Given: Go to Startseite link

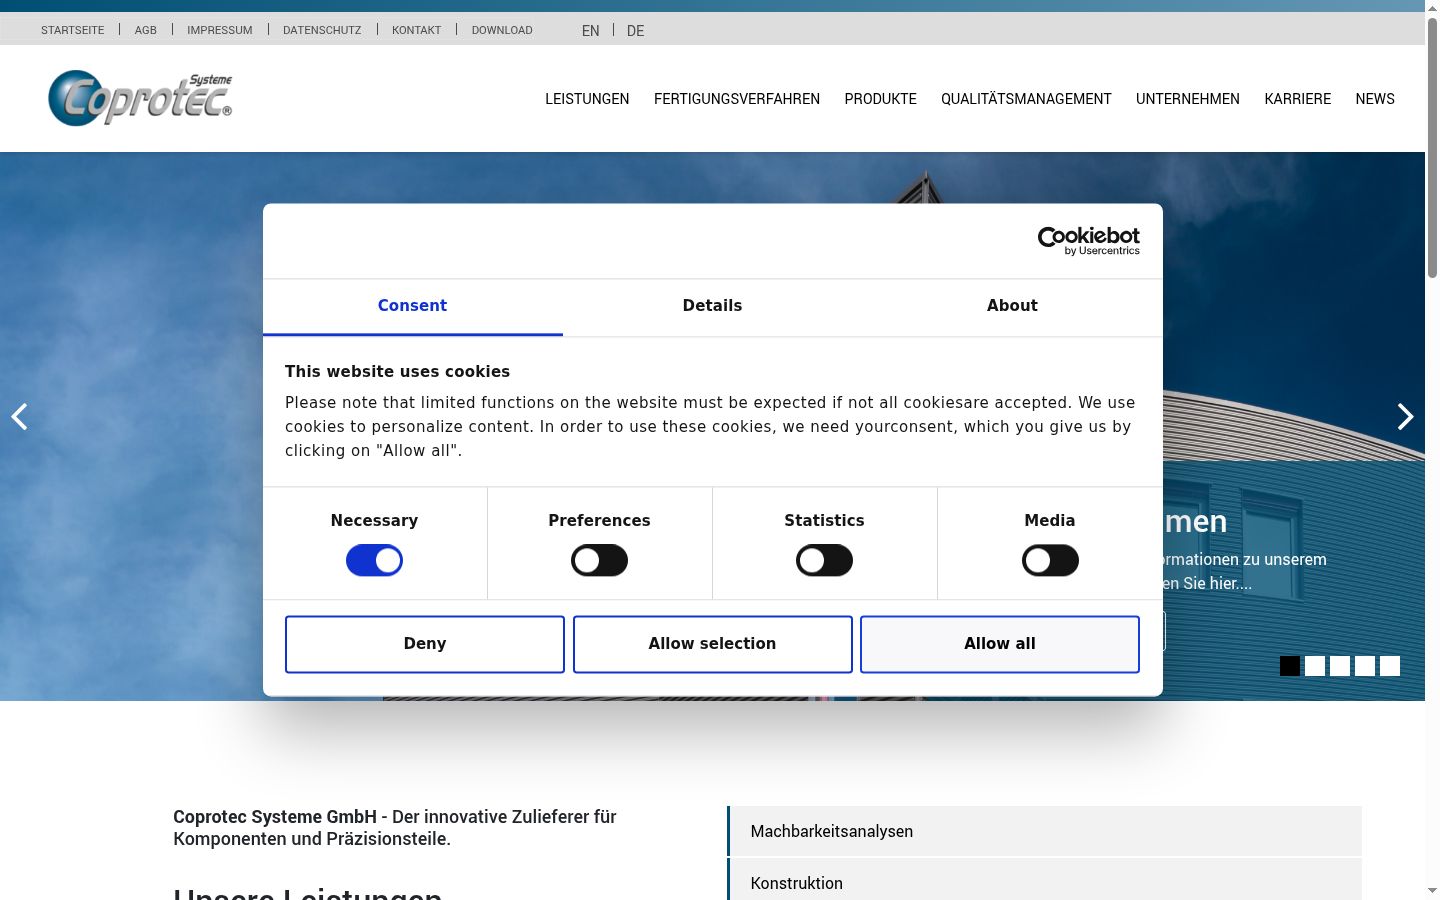Looking at the screenshot, I should coord(72,30).
